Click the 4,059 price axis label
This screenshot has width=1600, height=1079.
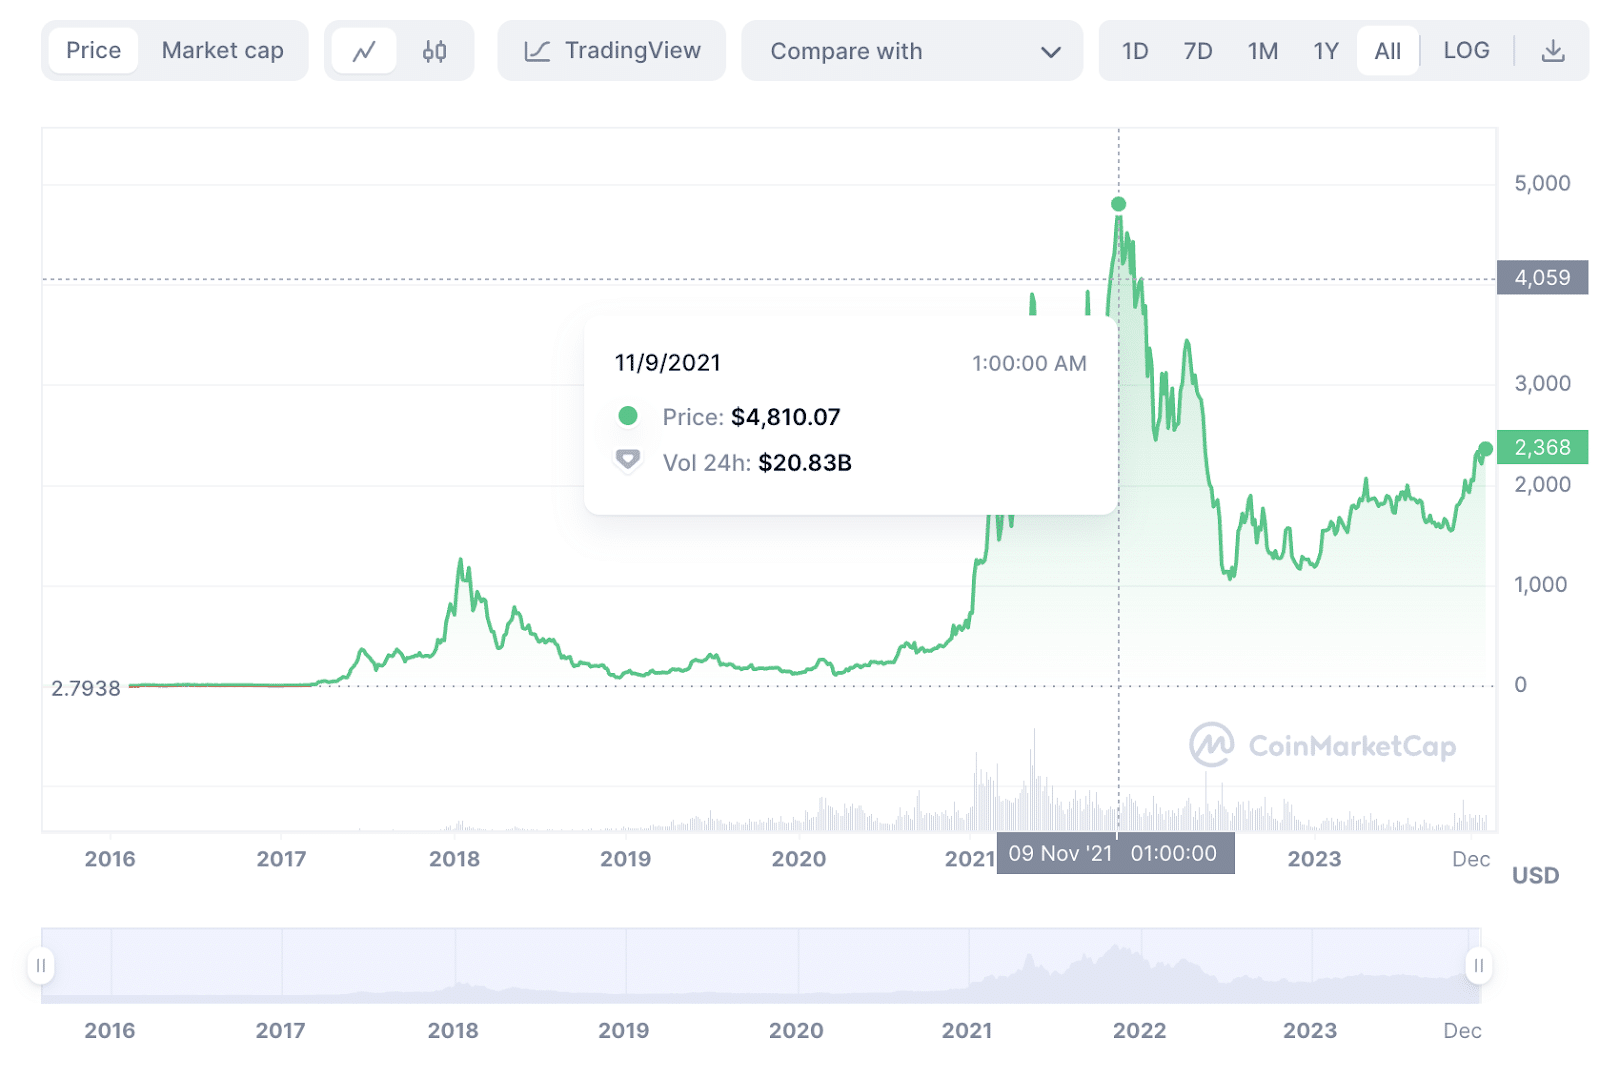click(x=1542, y=278)
